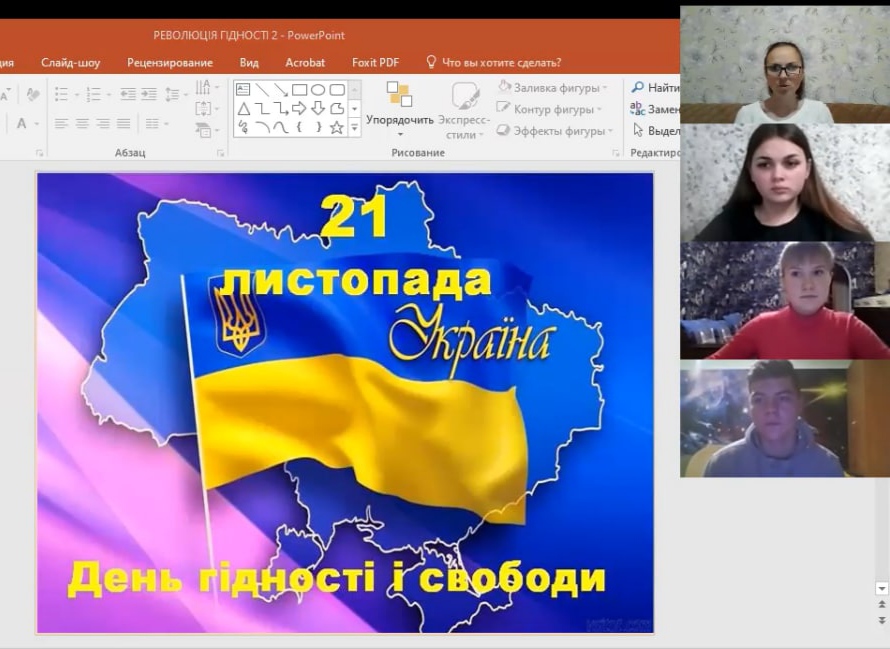Screen dimensions: 890x649
Task: Click the Ukraine flag slide image
Action: pyautogui.click(x=345, y=402)
